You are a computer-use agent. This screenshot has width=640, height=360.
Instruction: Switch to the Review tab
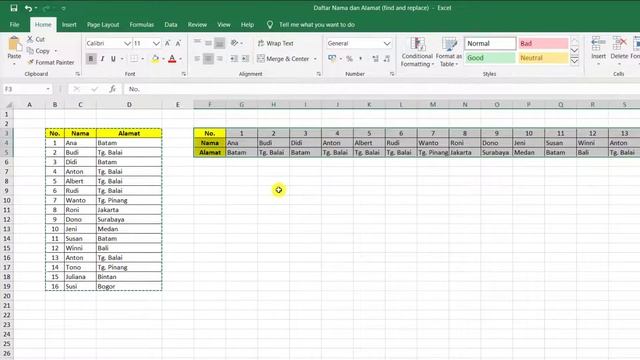pos(197,24)
